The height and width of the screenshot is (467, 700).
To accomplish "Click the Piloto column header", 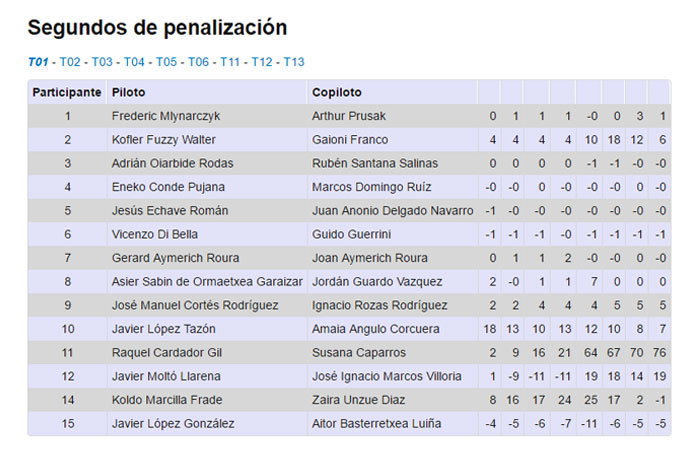I will pos(128,92).
